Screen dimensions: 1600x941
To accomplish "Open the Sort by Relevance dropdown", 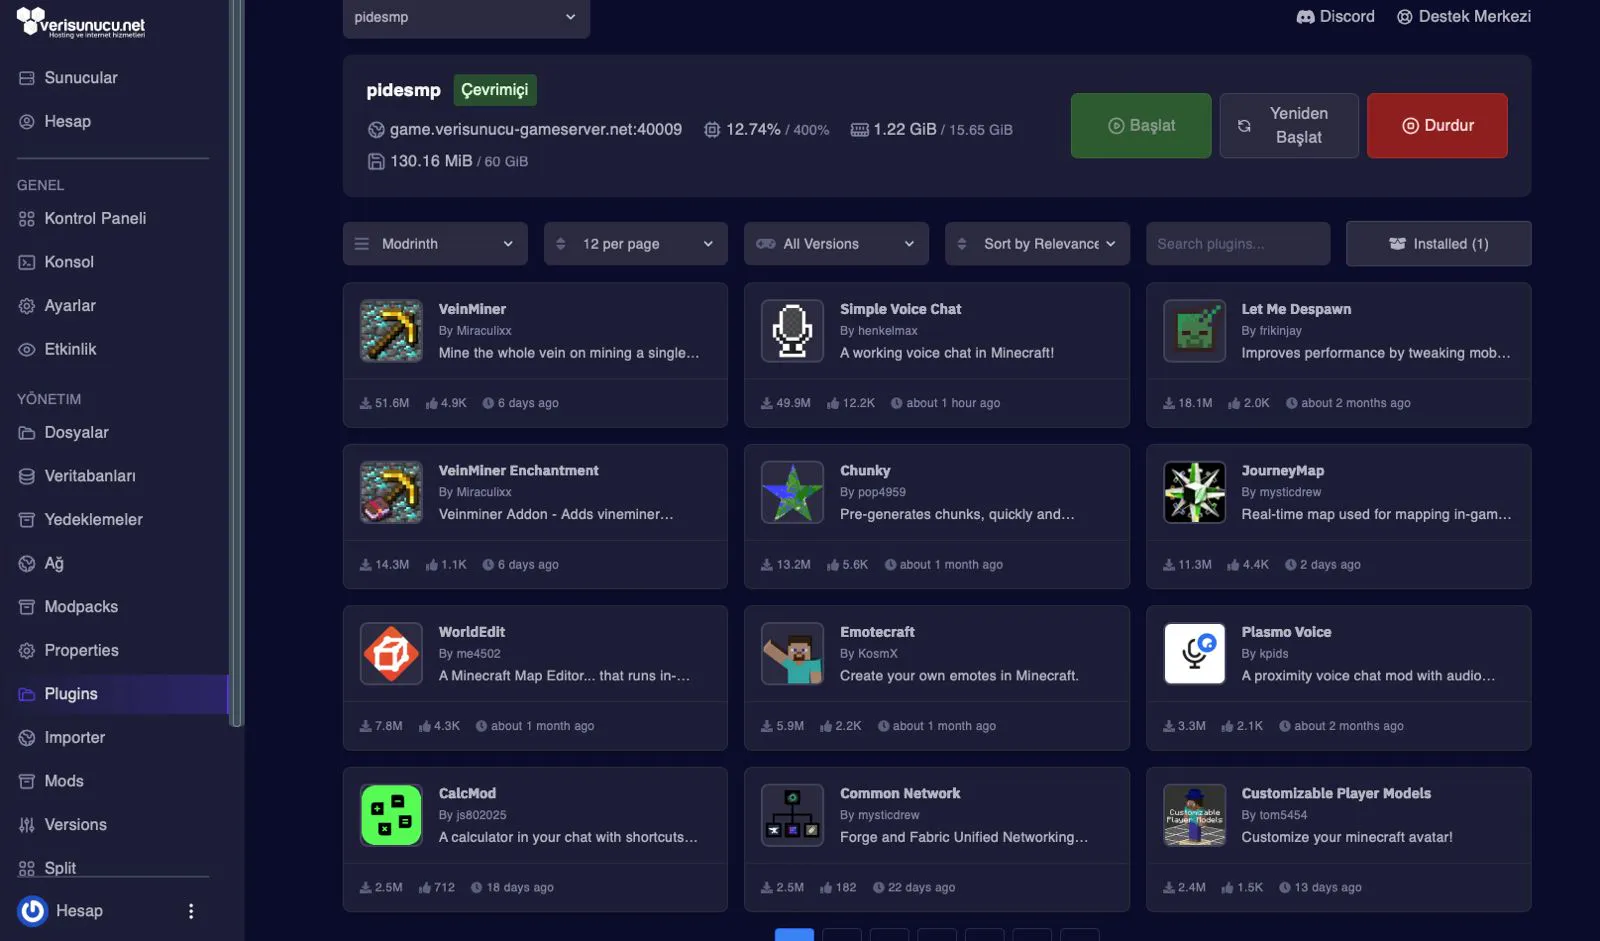I will pos(1037,244).
